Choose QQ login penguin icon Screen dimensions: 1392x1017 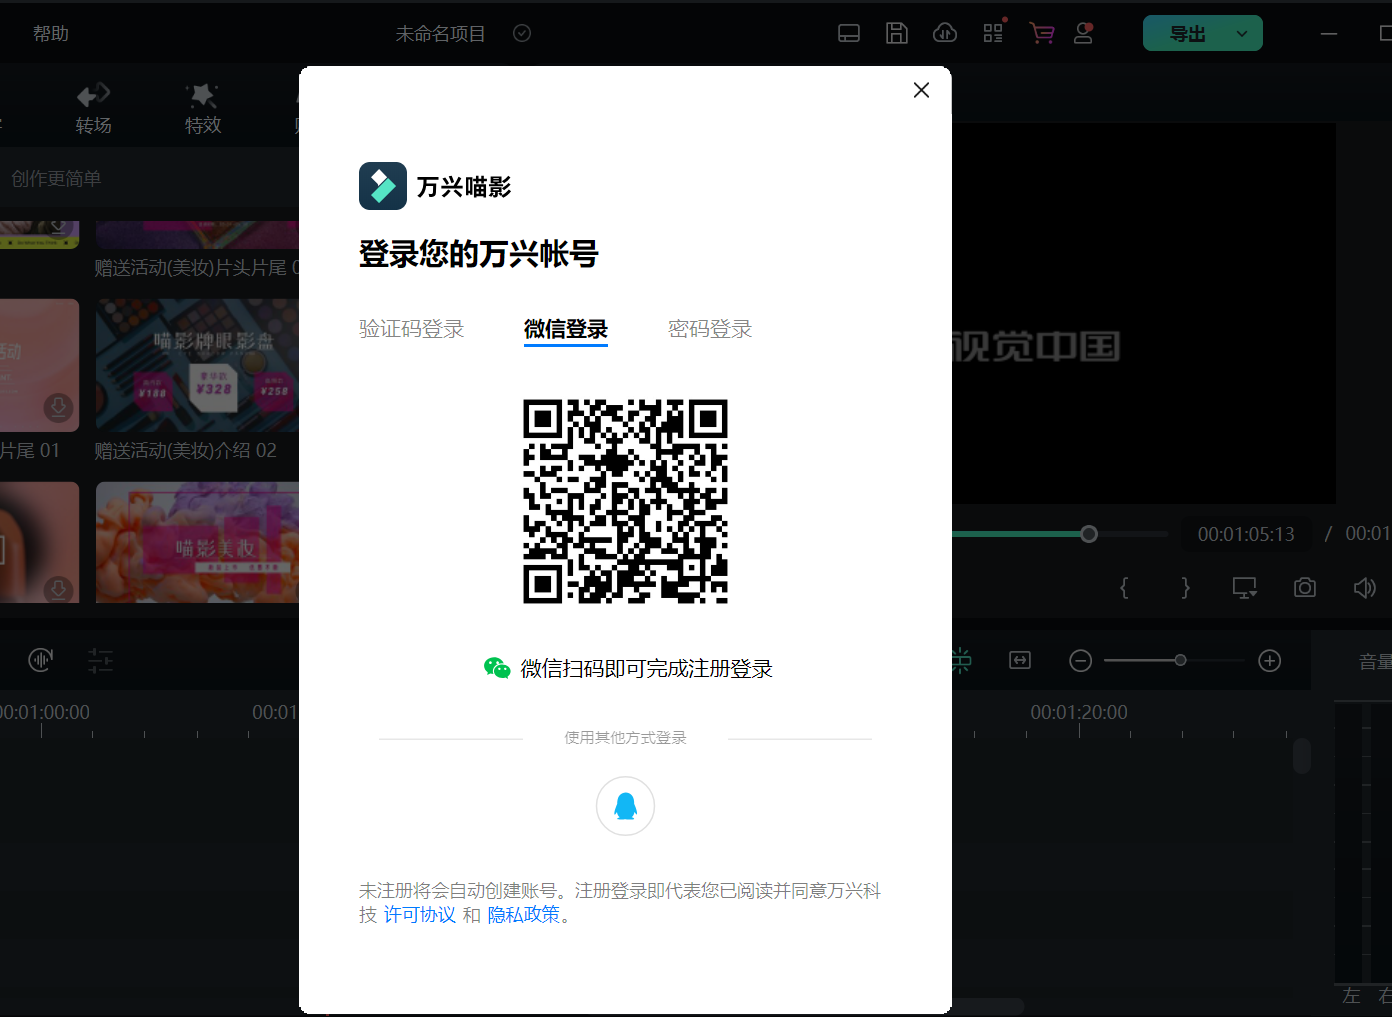(625, 806)
